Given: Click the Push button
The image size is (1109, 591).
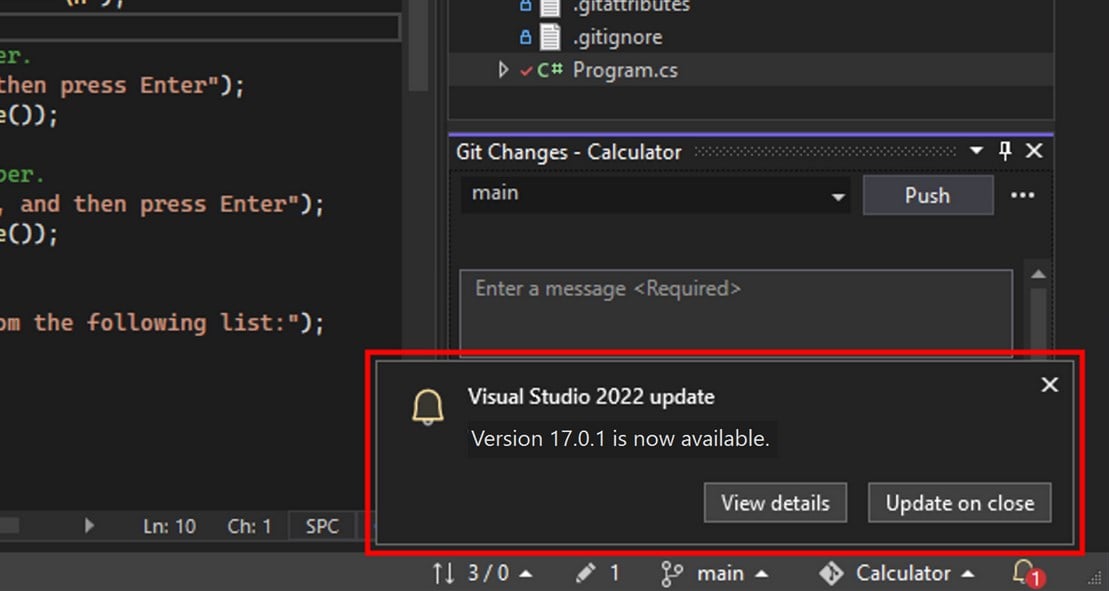Looking at the screenshot, I should (926, 195).
